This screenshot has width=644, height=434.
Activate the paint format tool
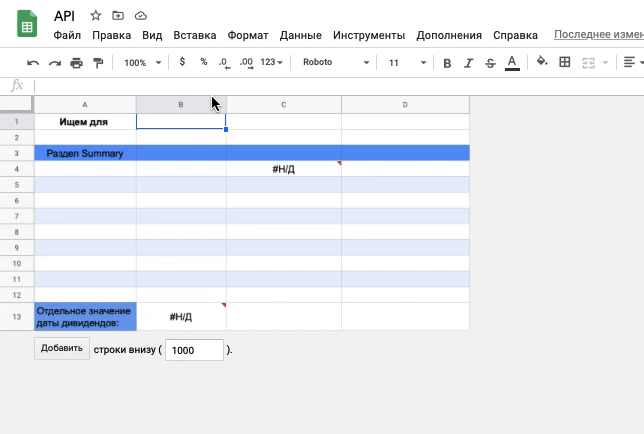98,63
